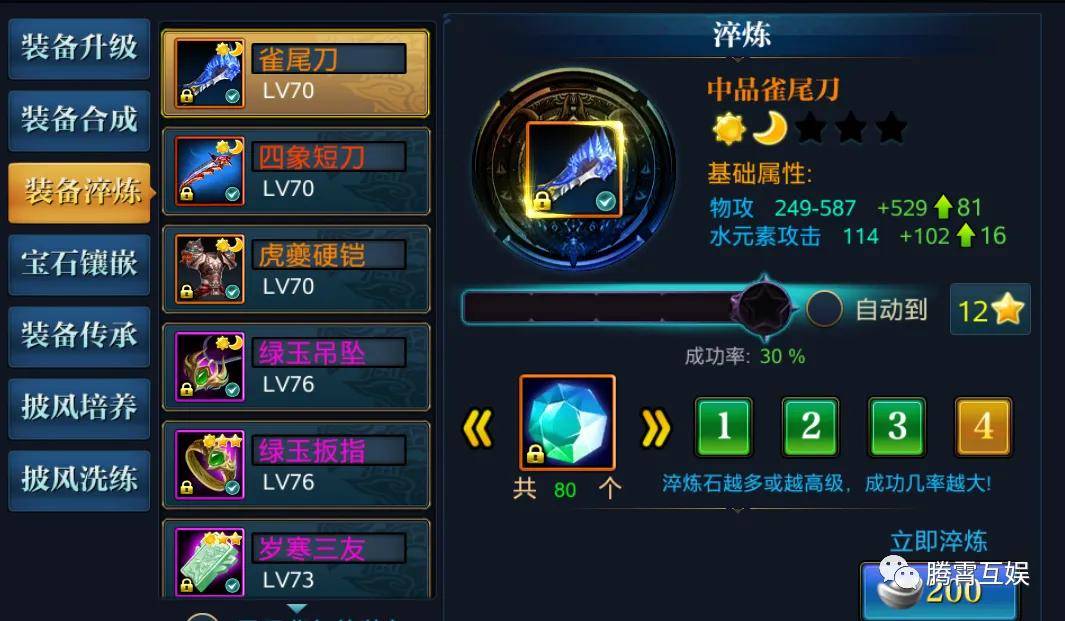Click the blue refining stone gem icon

(567, 423)
